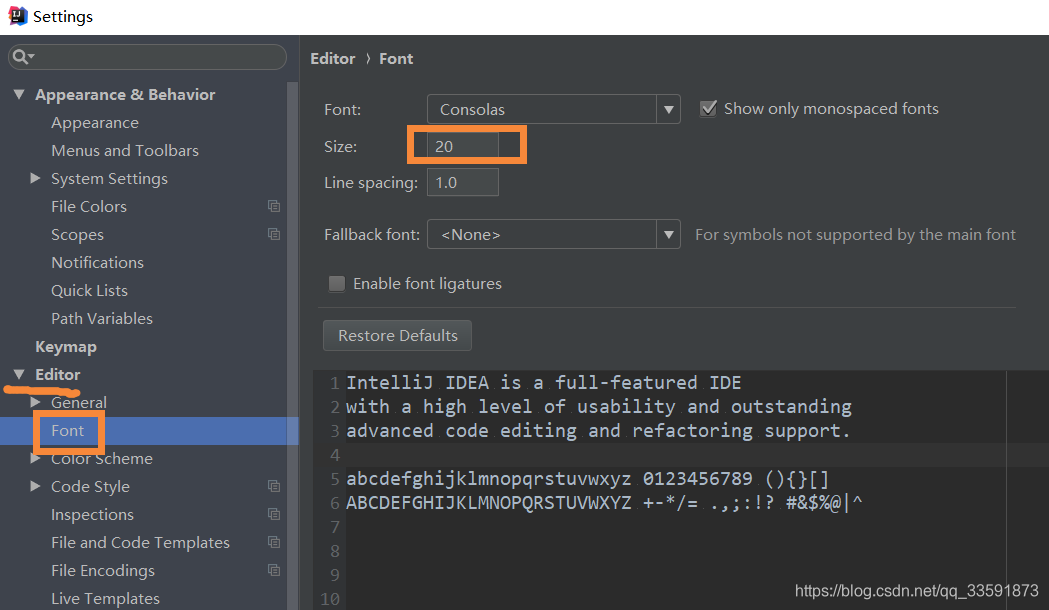Image resolution: width=1049 pixels, height=610 pixels.
Task: Select Font under Editor
Action: [68, 431]
